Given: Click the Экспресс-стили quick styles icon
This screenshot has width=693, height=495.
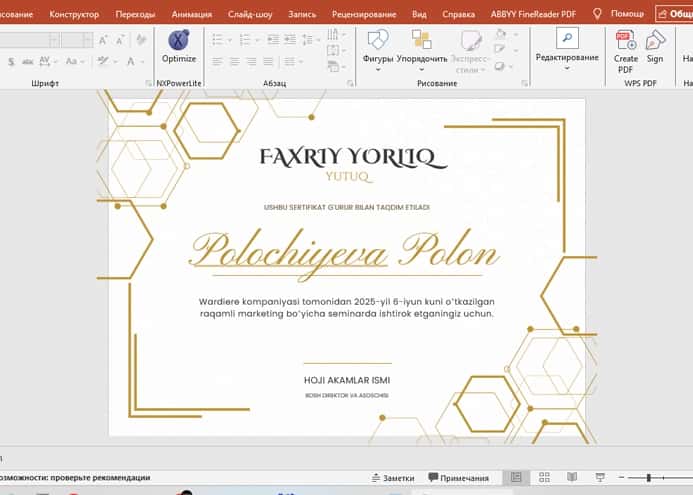Looking at the screenshot, I should 471,41.
